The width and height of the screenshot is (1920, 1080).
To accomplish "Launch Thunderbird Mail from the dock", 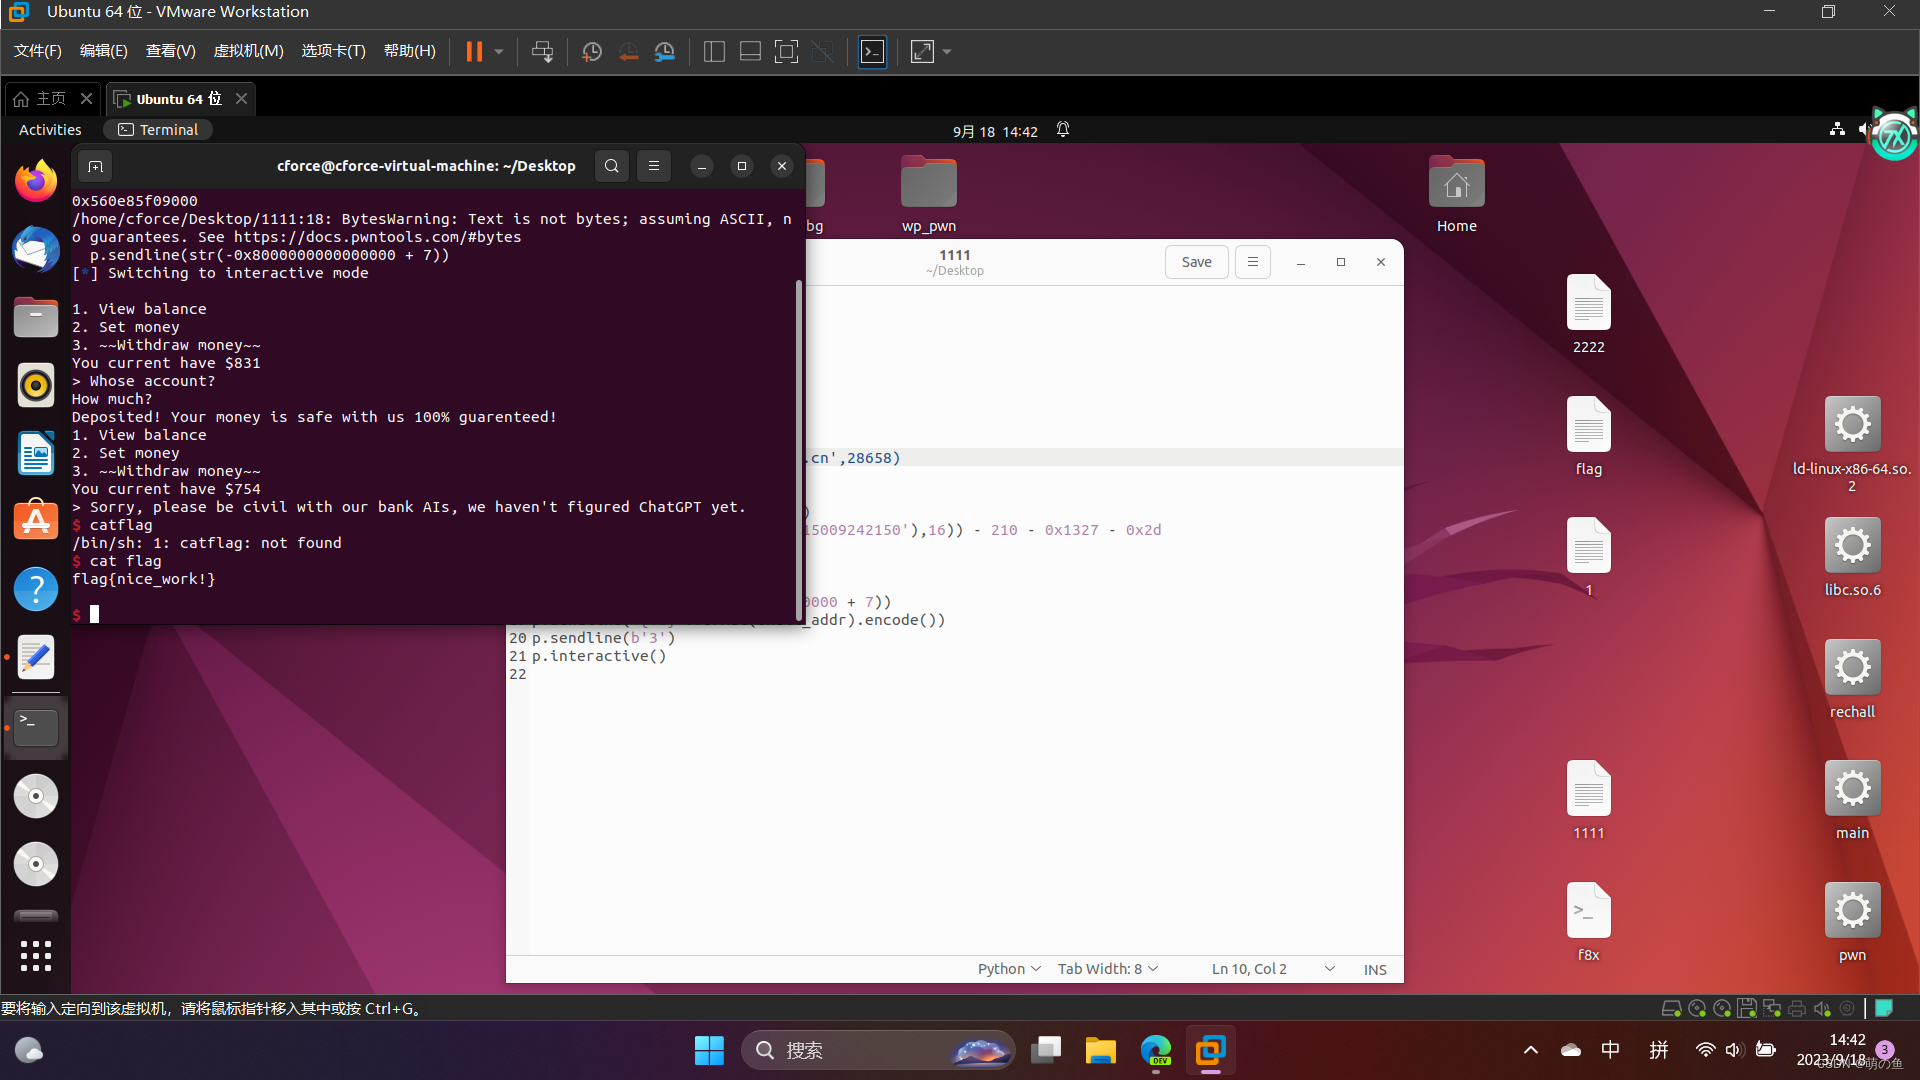I will pyautogui.click(x=36, y=249).
